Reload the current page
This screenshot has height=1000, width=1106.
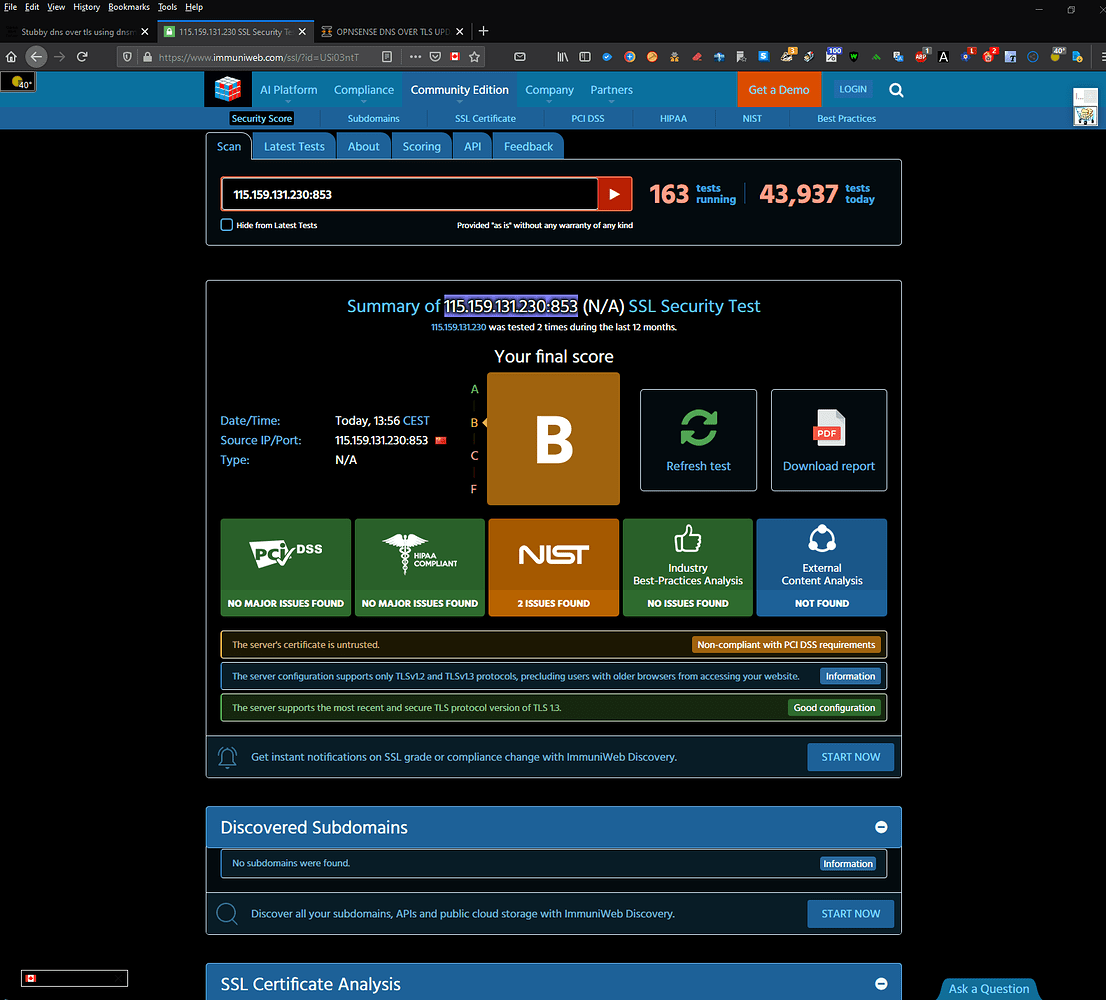83,57
